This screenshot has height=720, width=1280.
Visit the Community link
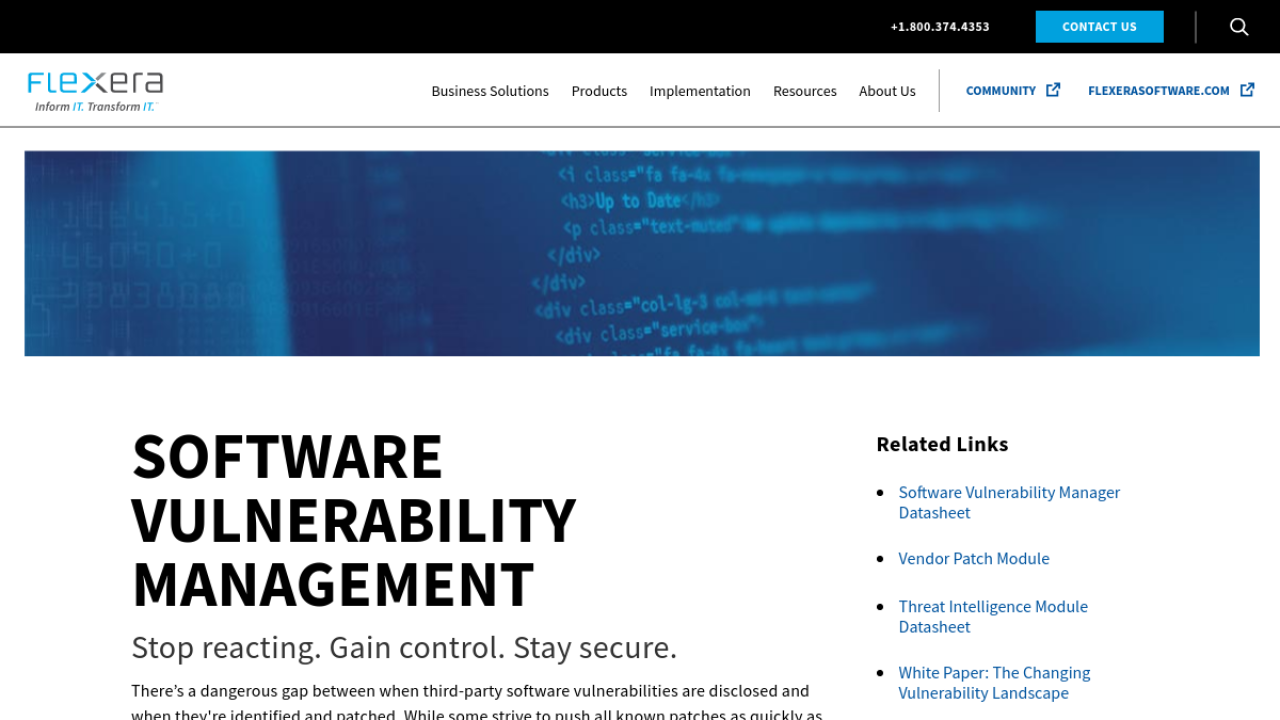click(x=1001, y=91)
